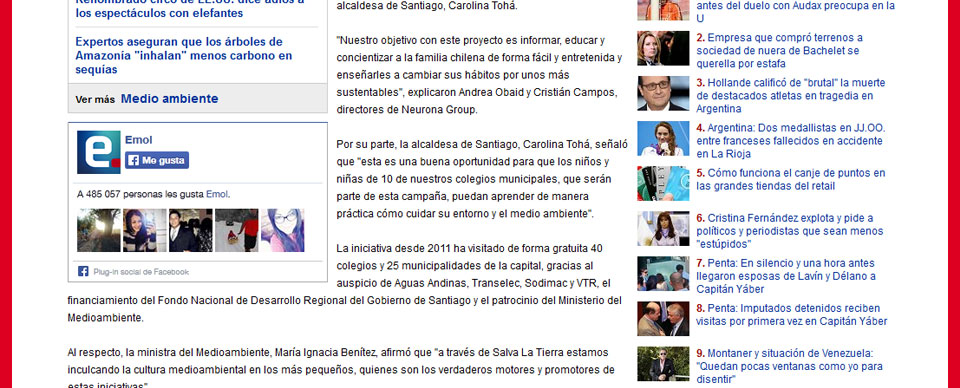Open Empresa que compró terrenos headline
Image resolution: width=960 pixels, height=388 pixels.
779,50
